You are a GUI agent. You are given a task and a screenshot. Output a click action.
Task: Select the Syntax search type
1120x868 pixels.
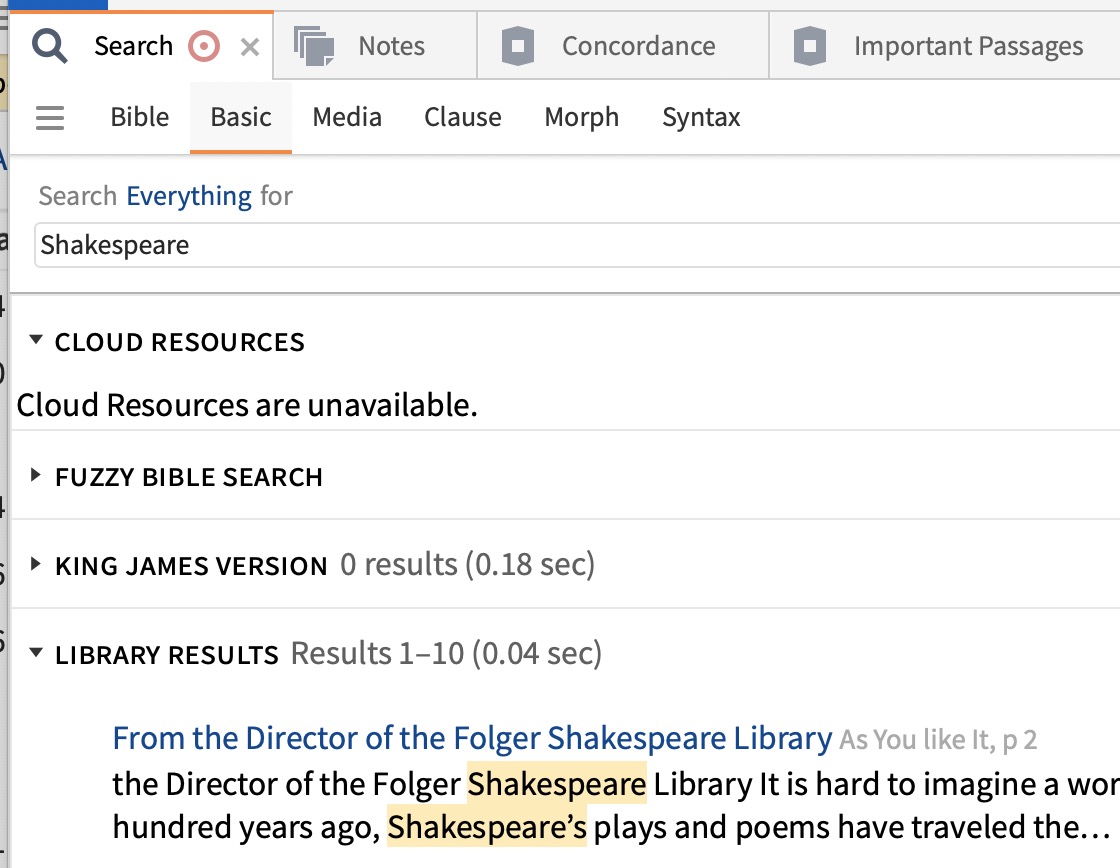(701, 117)
